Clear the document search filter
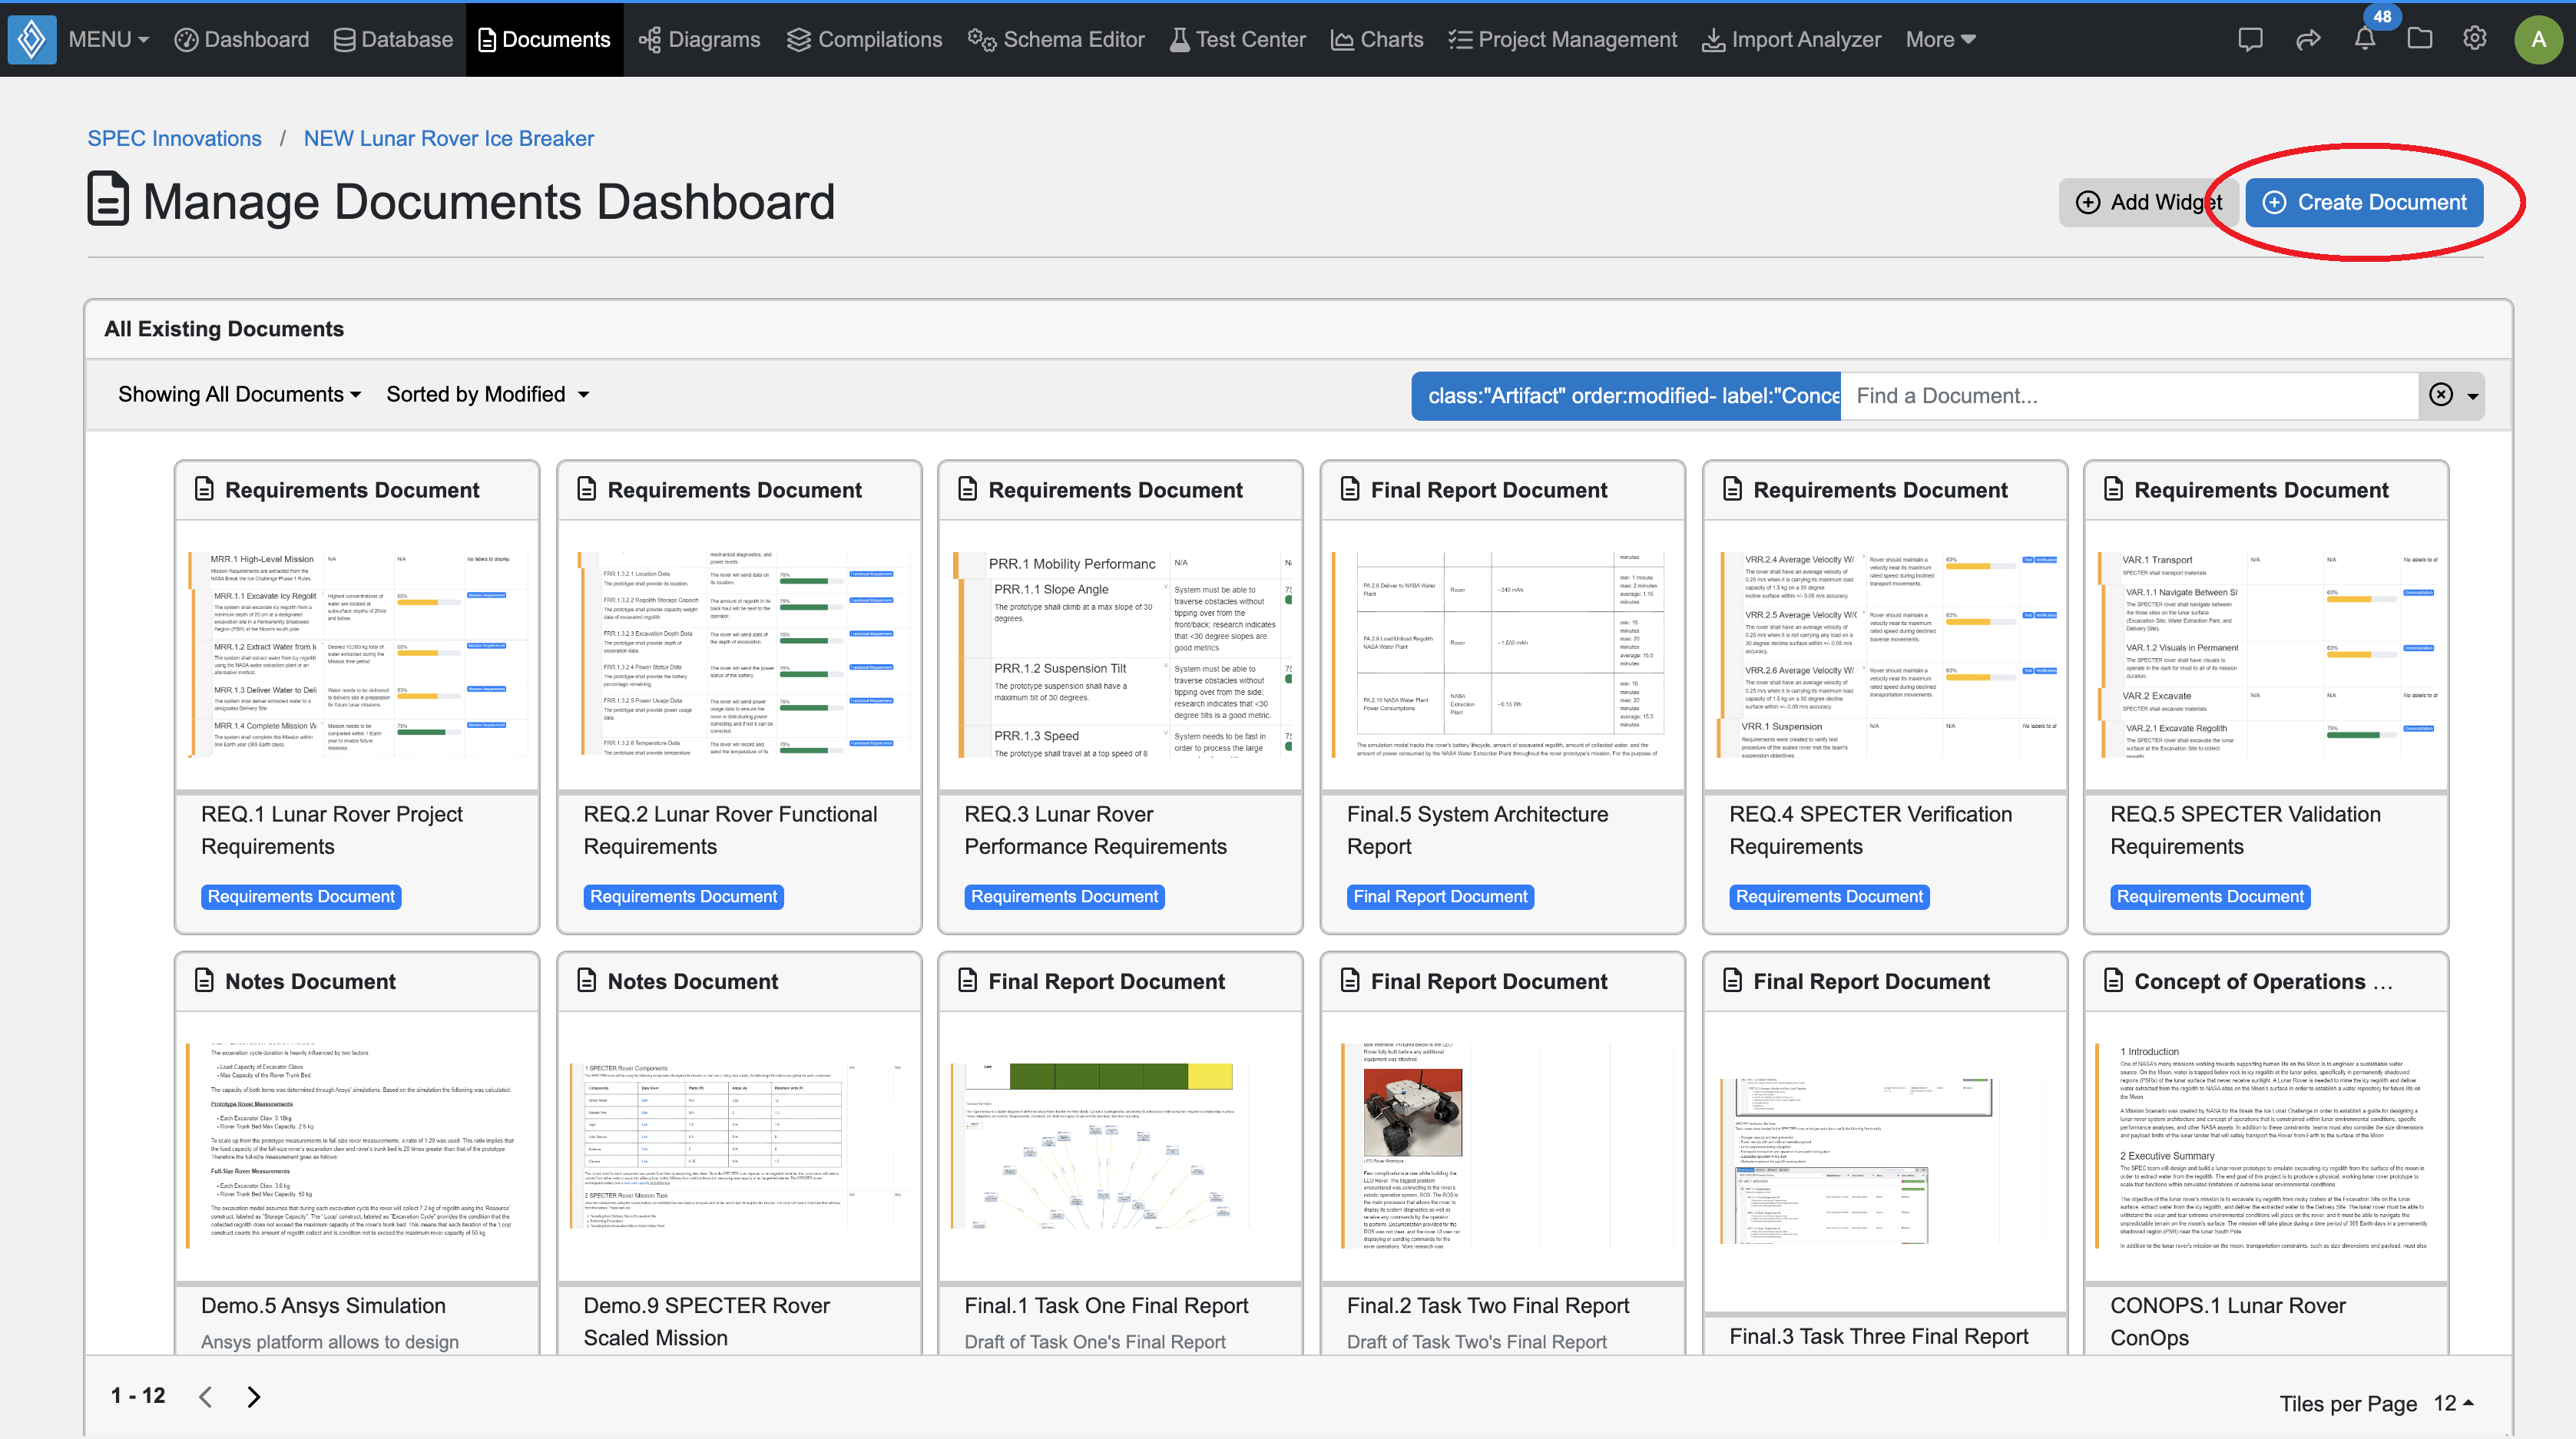 pyautogui.click(x=2441, y=395)
